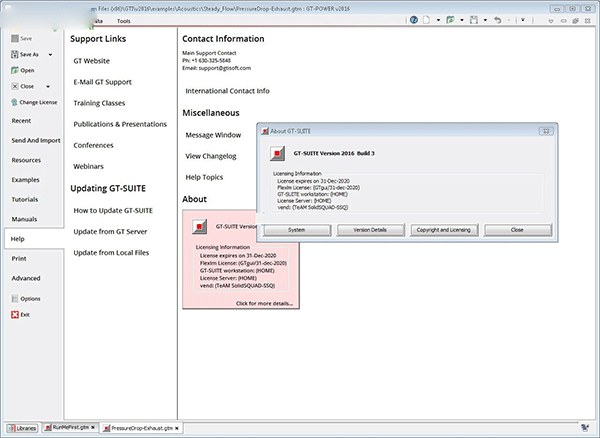Open the Tools menu in the menu bar
The height and width of the screenshot is (438, 600).
point(124,21)
